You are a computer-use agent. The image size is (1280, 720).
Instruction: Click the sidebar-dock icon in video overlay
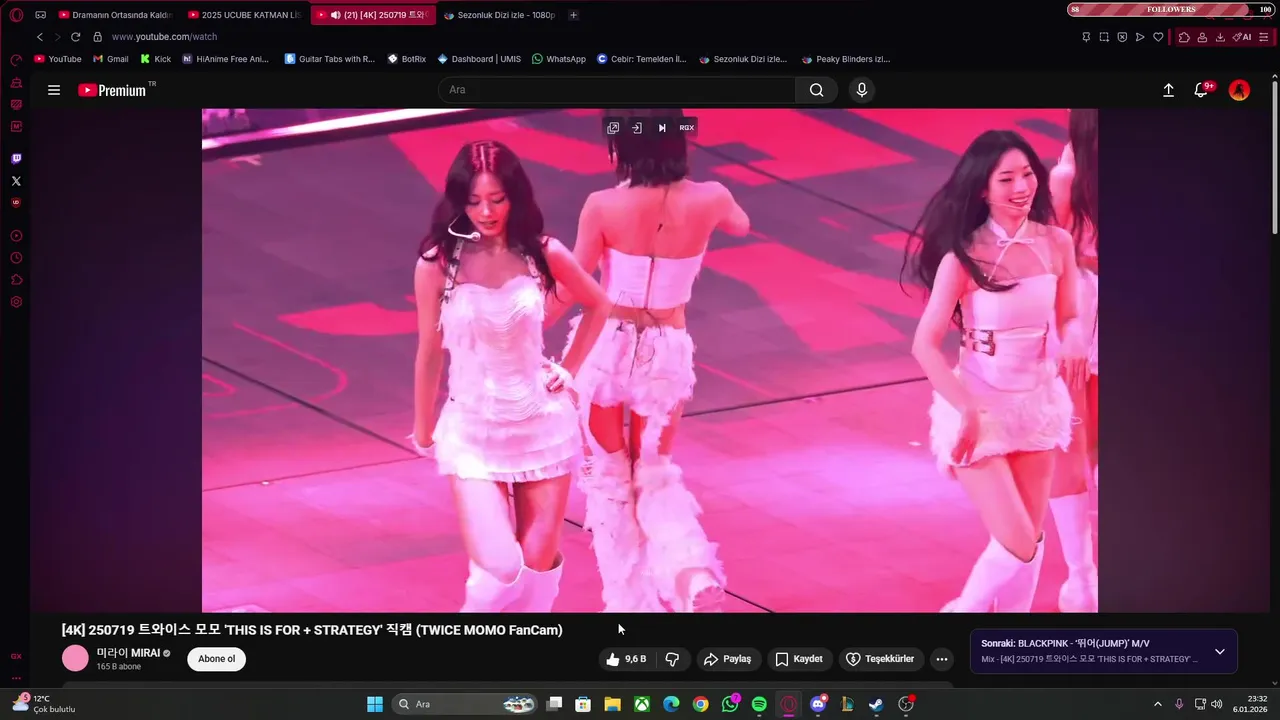[637, 128]
